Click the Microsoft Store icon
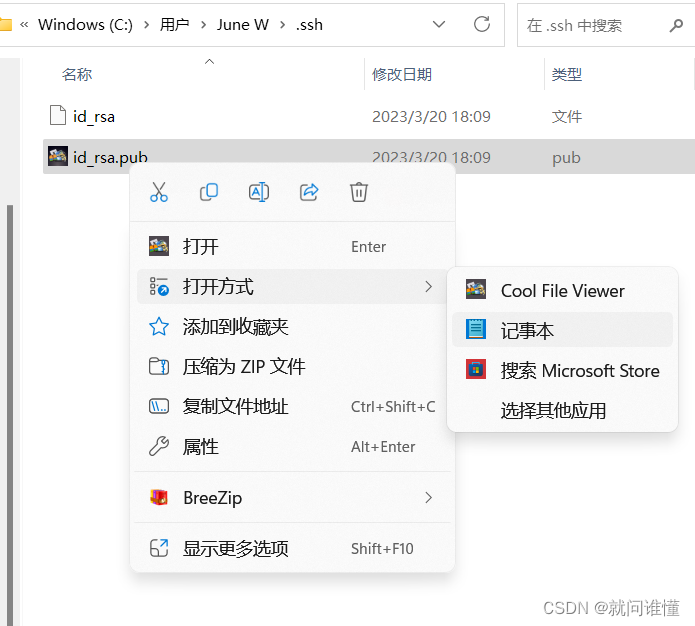Image resolution: width=695 pixels, height=626 pixels. point(476,369)
